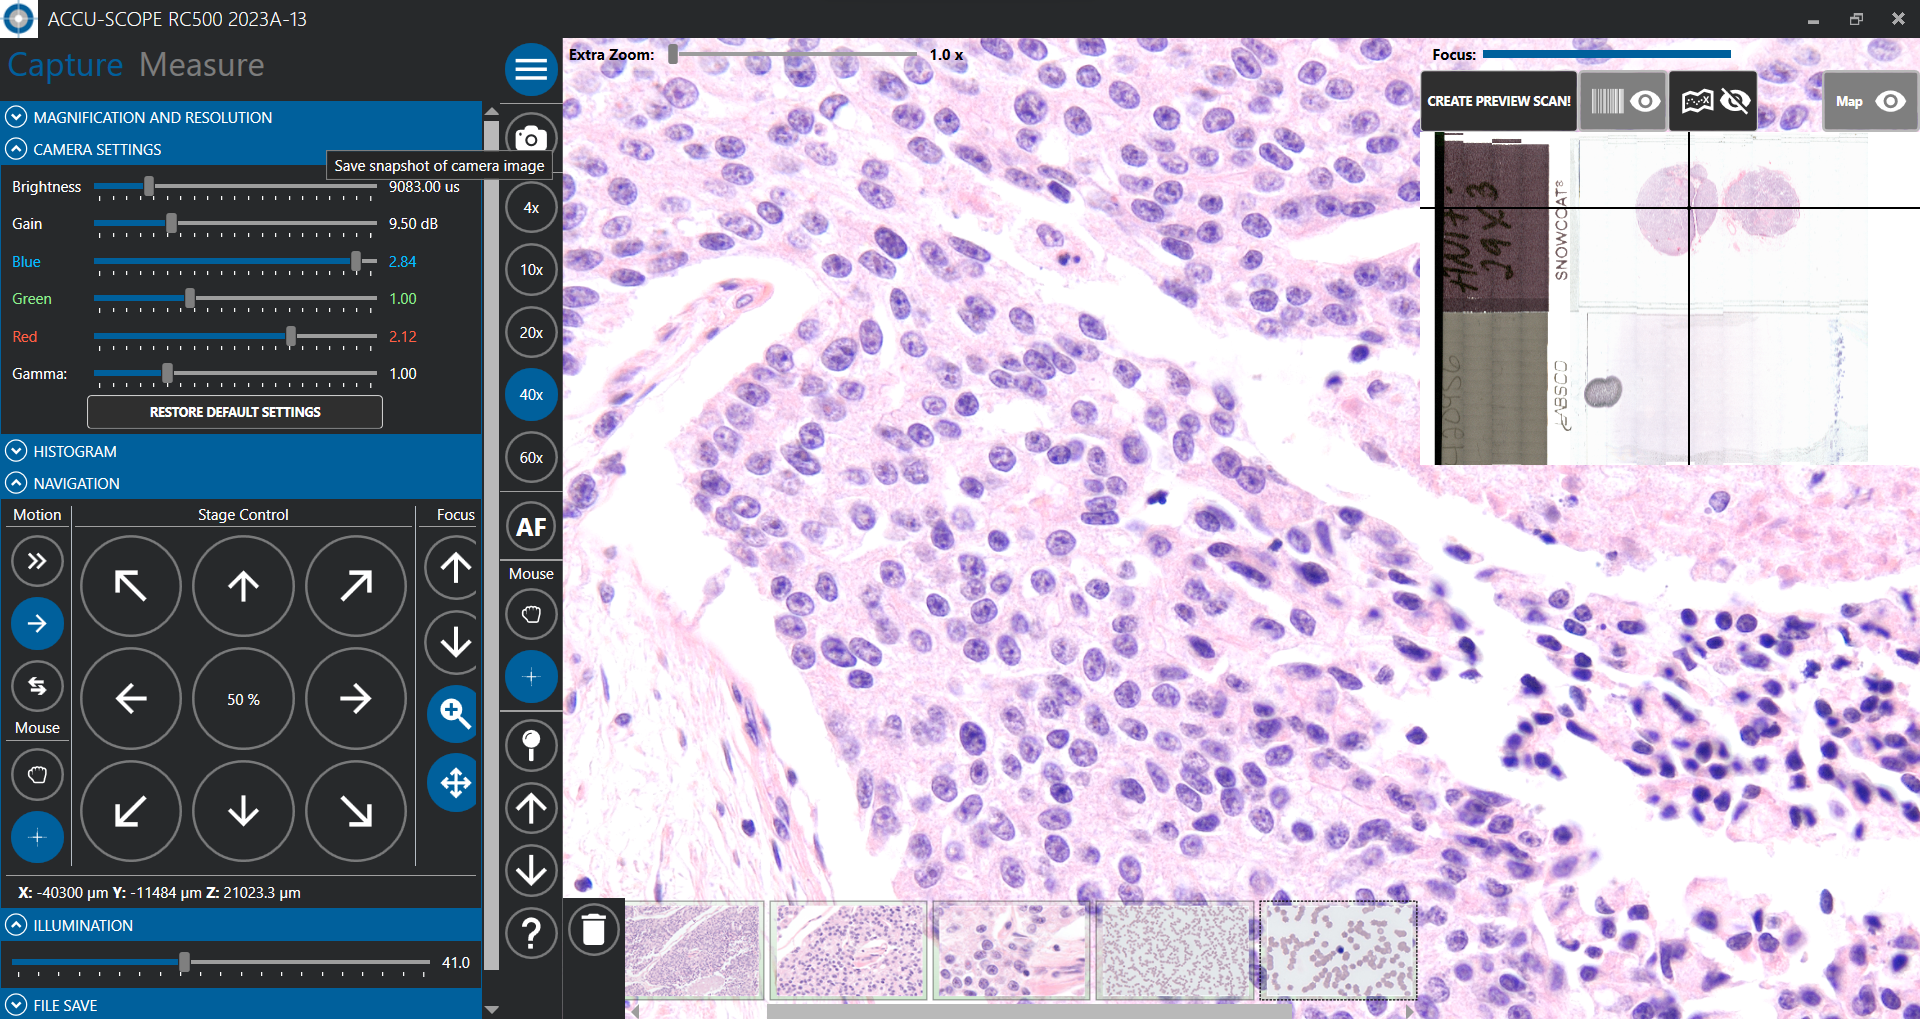This screenshot has width=1920, height=1019.
Task: Adjust the Brightness slider handle
Action: click(x=149, y=187)
